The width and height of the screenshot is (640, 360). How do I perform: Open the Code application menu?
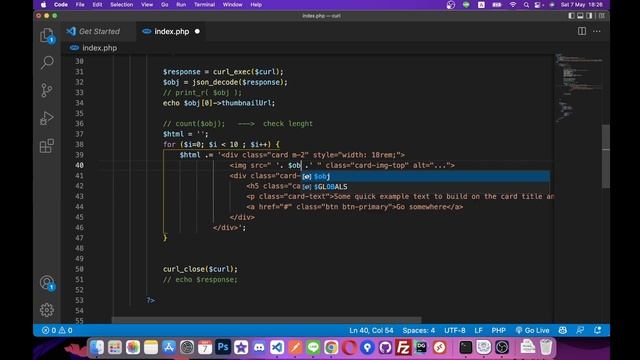click(61, 5)
